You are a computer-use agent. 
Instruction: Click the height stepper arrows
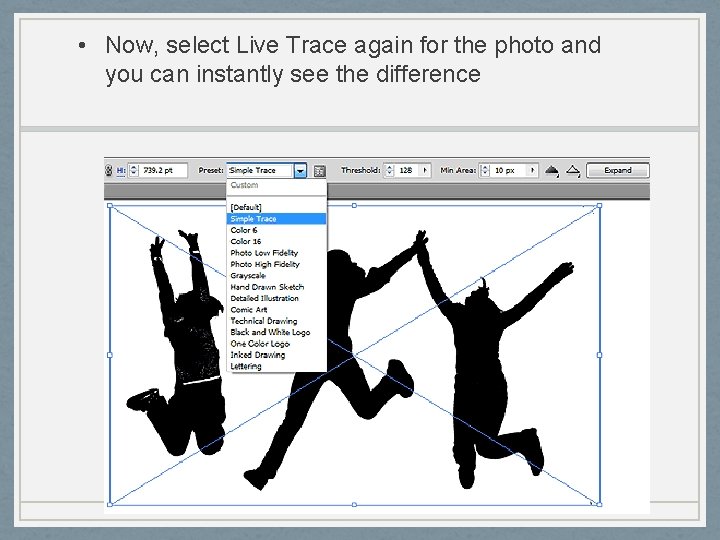coord(134,170)
